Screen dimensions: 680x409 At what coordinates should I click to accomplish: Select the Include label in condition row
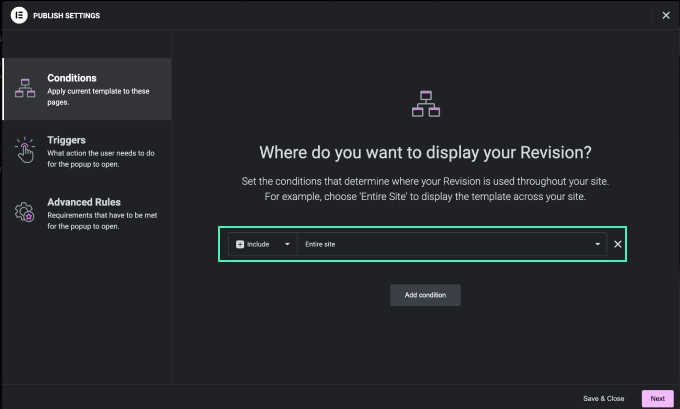[x=258, y=245]
